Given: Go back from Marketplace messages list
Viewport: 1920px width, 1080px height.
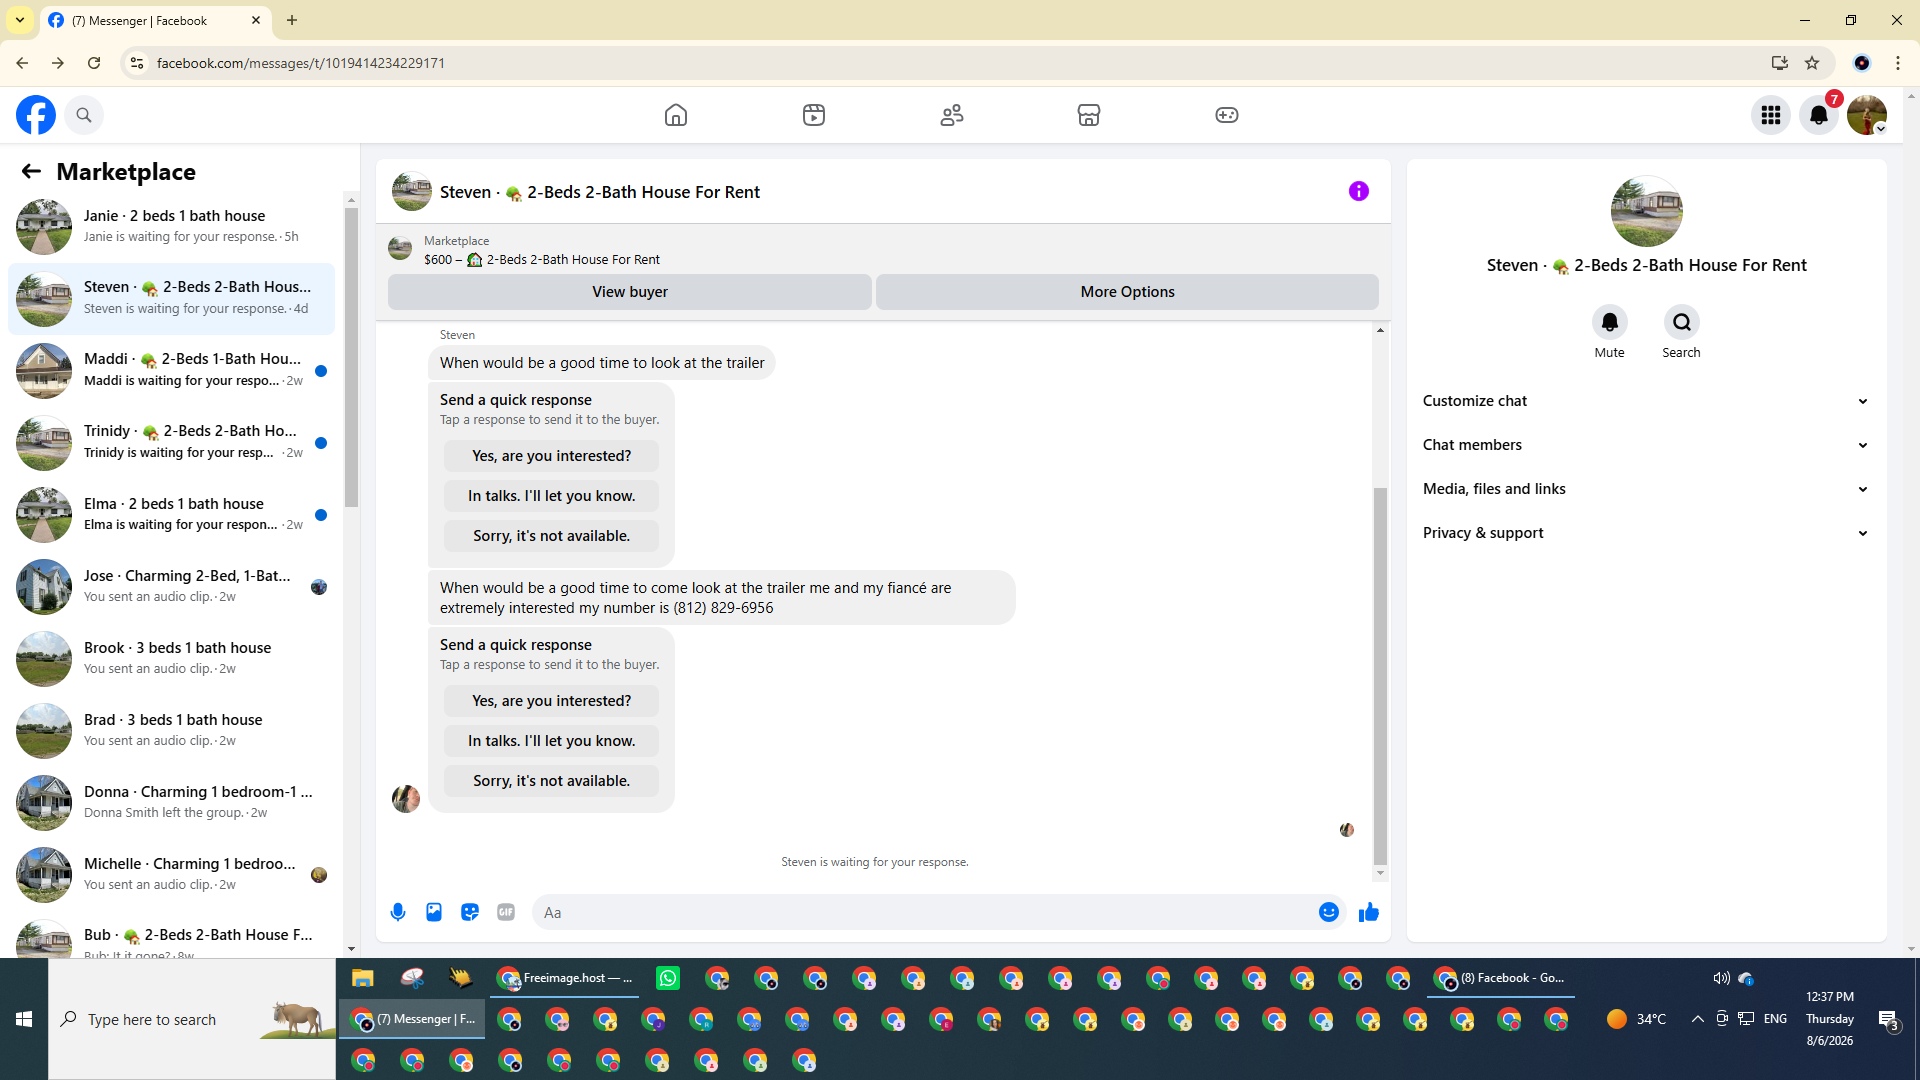Looking at the screenshot, I should [x=31, y=172].
